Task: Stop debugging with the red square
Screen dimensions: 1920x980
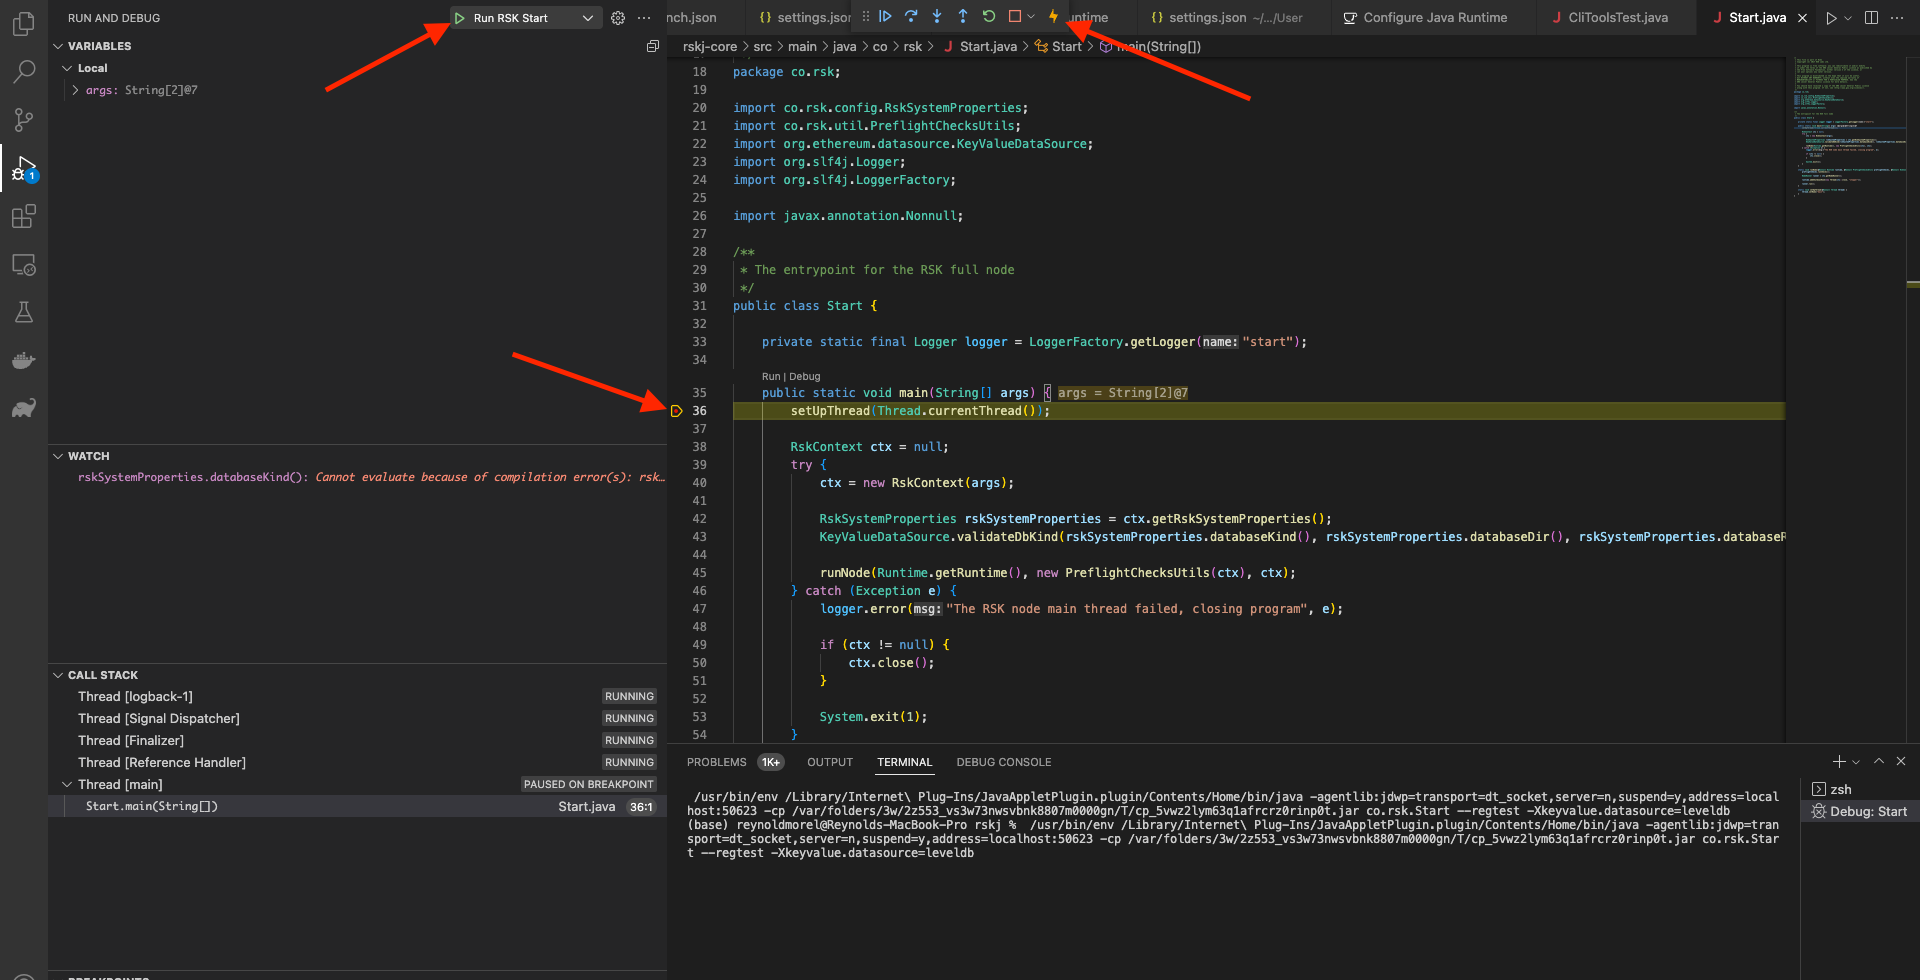Action: pyautogui.click(x=1015, y=16)
